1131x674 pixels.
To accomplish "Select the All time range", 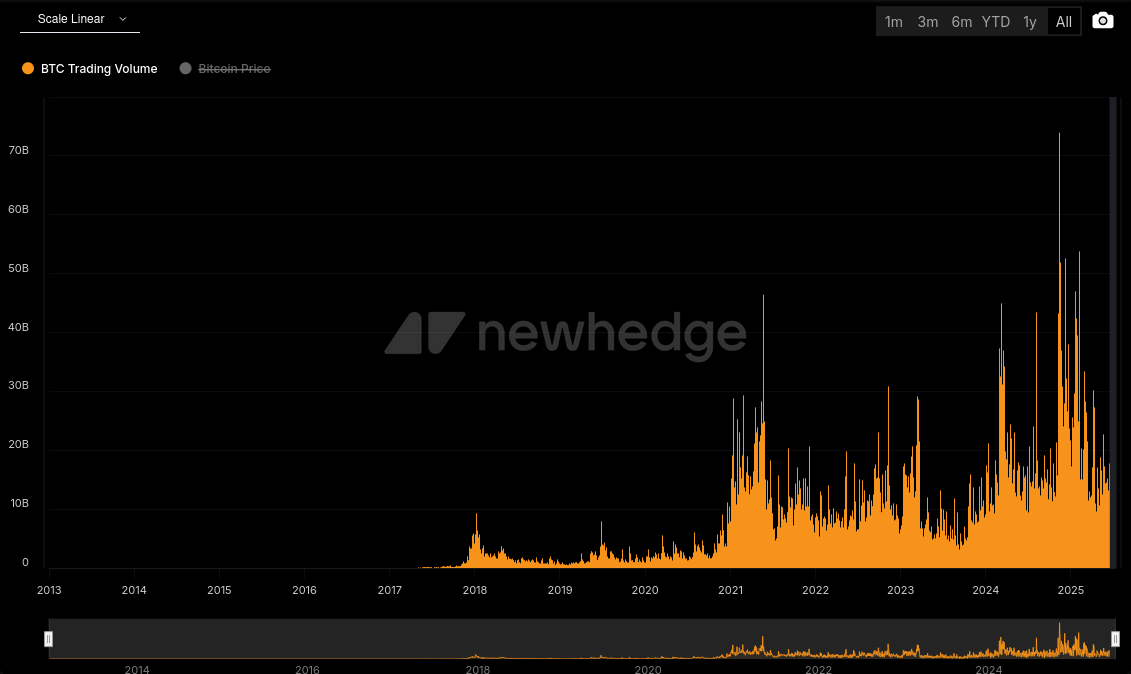I will pyautogui.click(x=1064, y=22).
